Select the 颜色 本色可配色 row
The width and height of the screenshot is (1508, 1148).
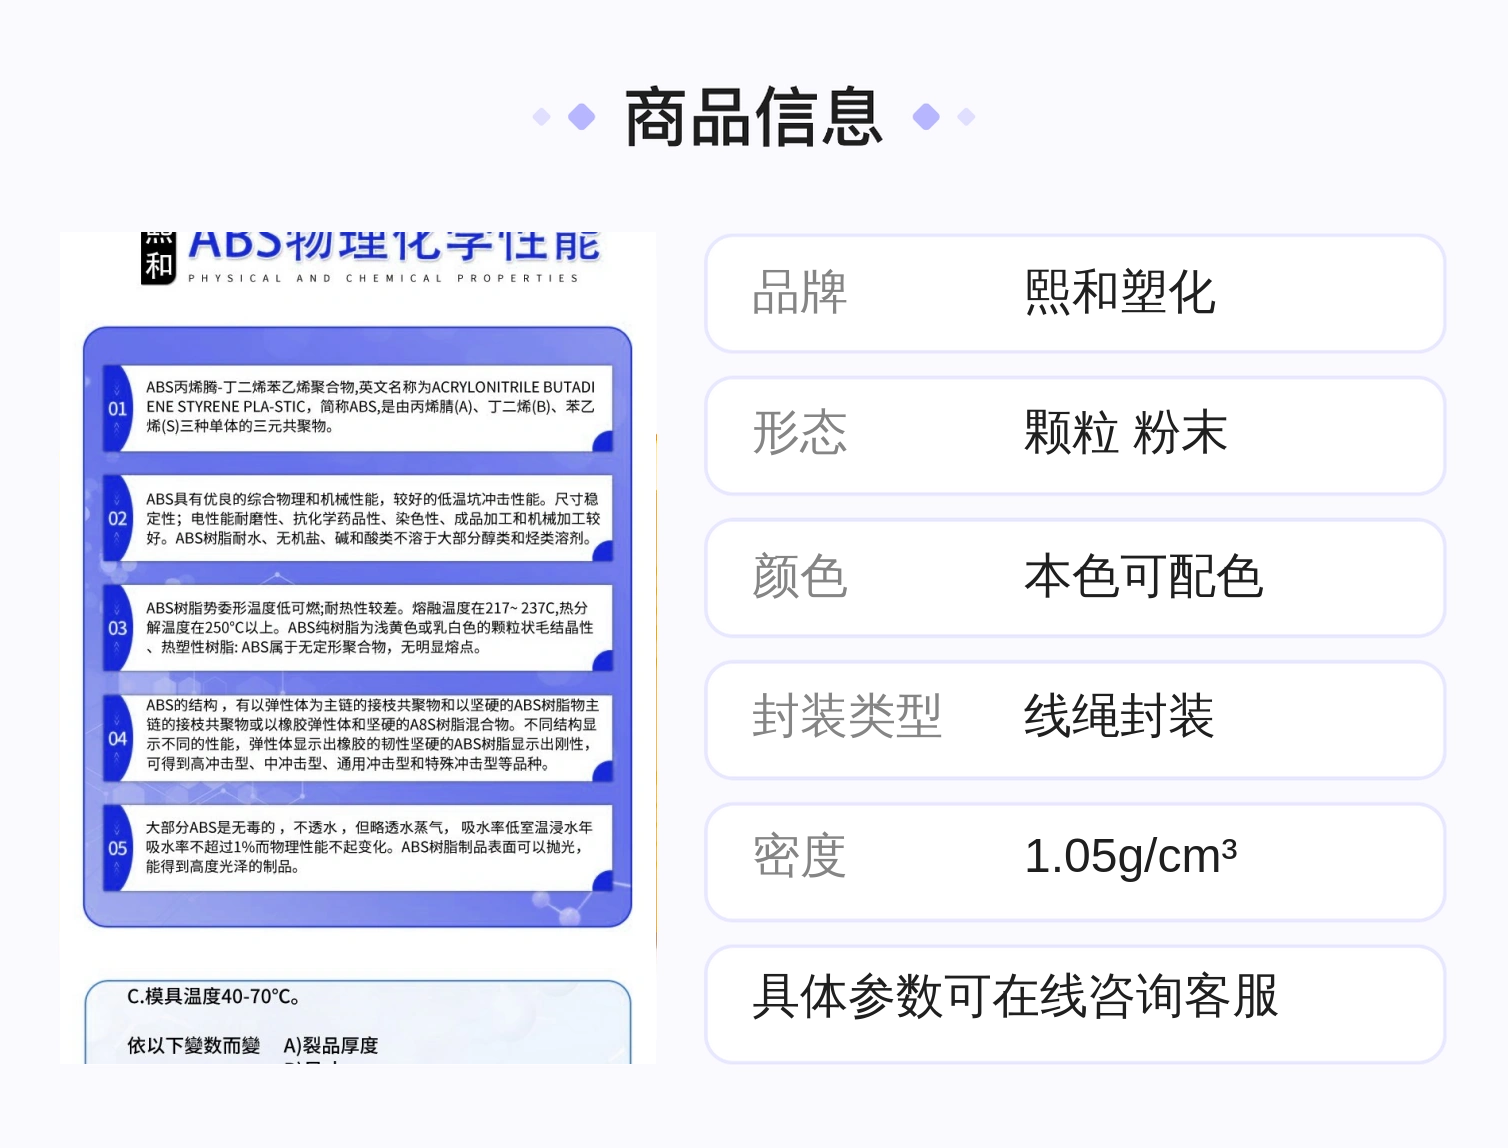click(1075, 577)
